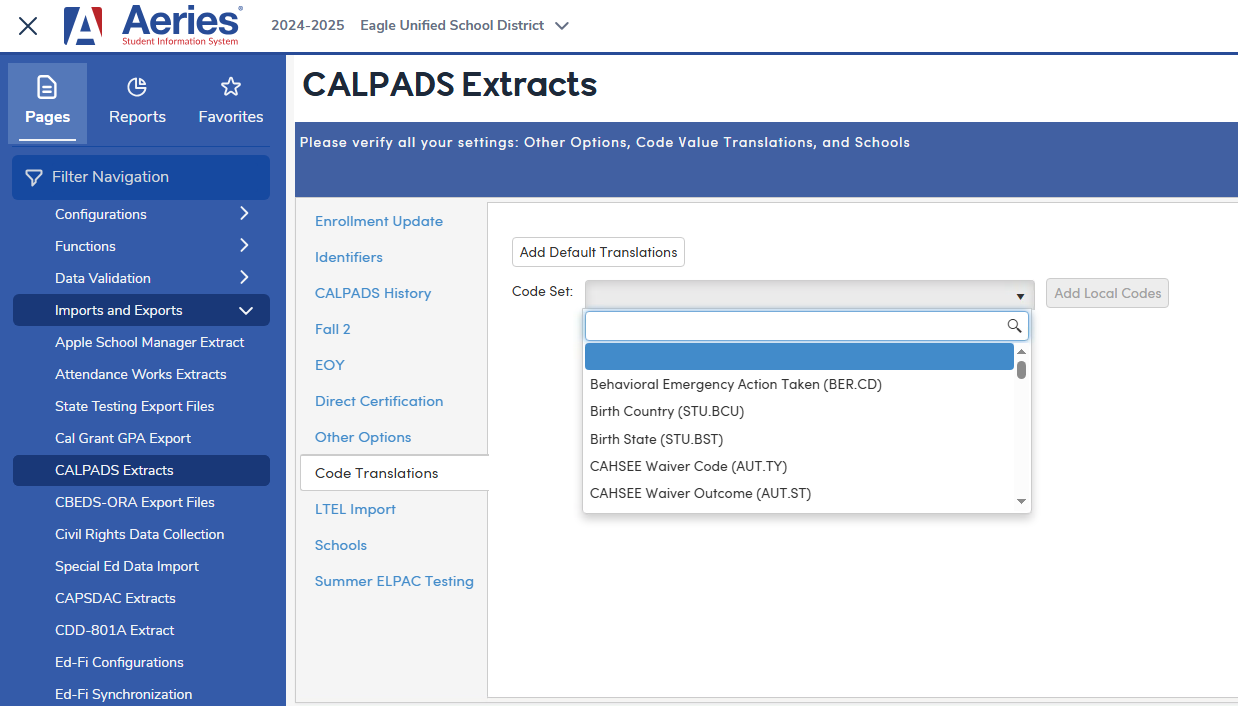Switch to Enrollment Update tab
This screenshot has height=706, width=1238.
pyautogui.click(x=379, y=221)
